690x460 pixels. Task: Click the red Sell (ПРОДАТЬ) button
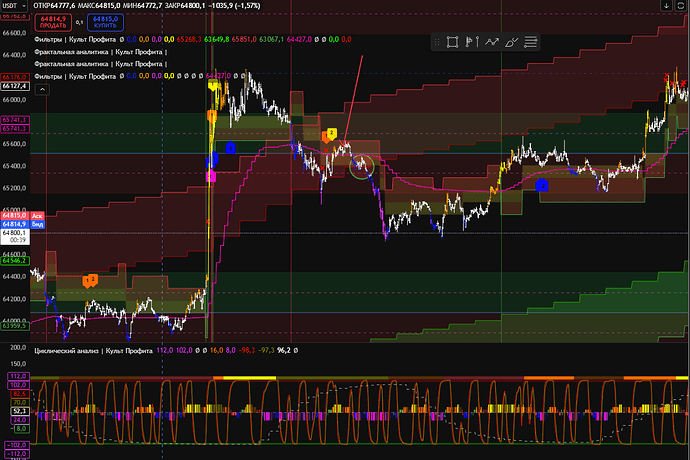point(52,21)
